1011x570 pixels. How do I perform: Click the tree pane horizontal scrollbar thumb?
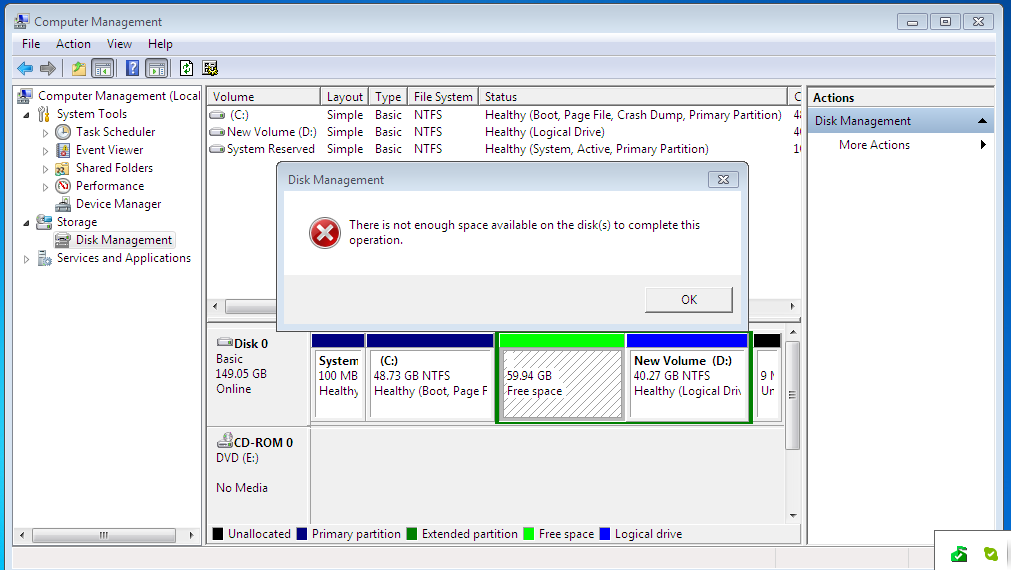pyautogui.click(x=104, y=535)
